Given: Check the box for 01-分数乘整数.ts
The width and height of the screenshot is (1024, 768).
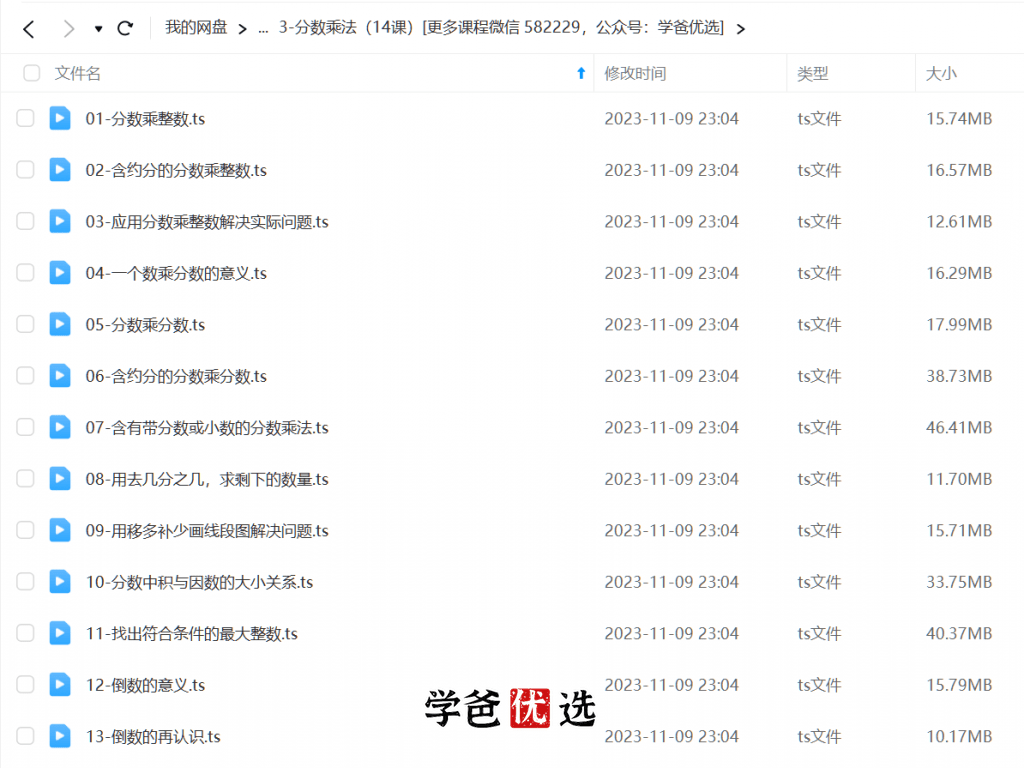Looking at the screenshot, I should click(x=25, y=118).
